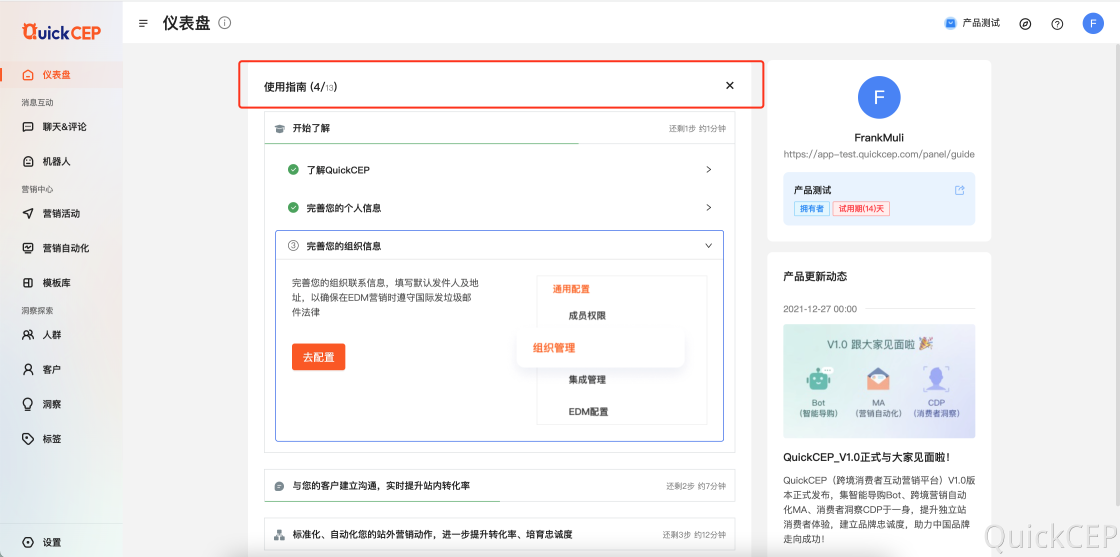
Task: Click the FrankMuli username
Action: (x=879, y=137)
